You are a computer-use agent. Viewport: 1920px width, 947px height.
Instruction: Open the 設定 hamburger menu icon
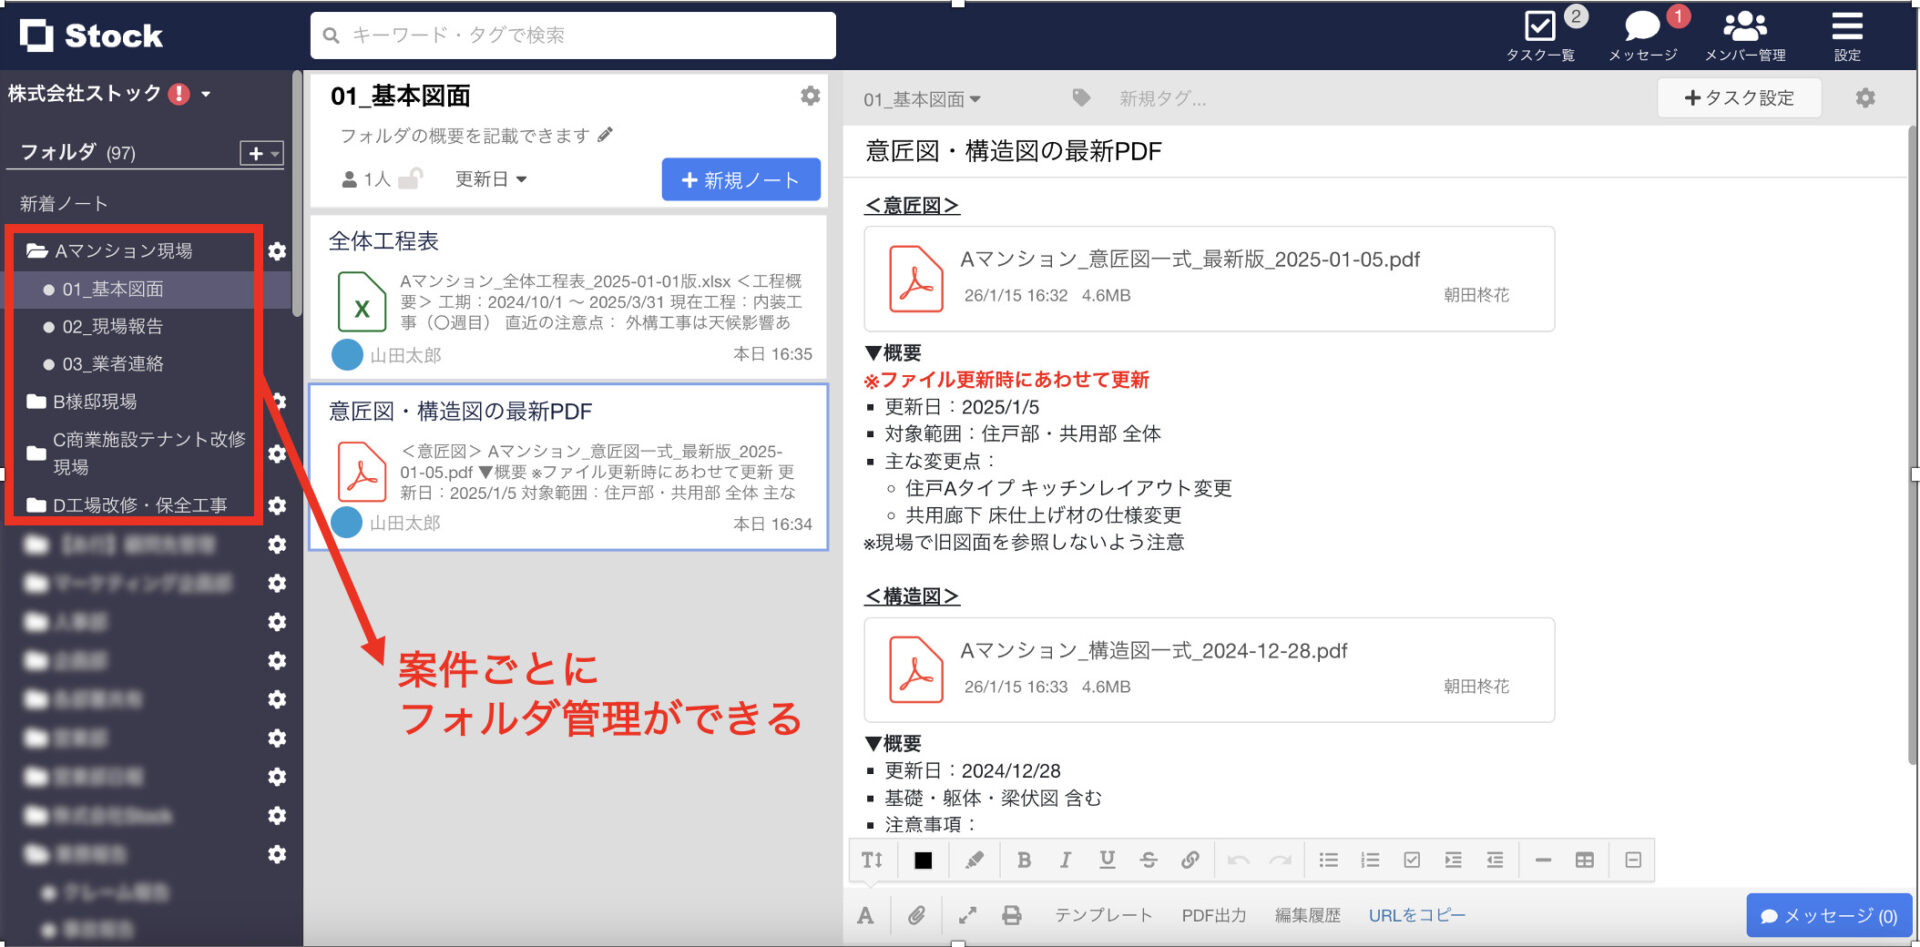(x=1846, y=27)
